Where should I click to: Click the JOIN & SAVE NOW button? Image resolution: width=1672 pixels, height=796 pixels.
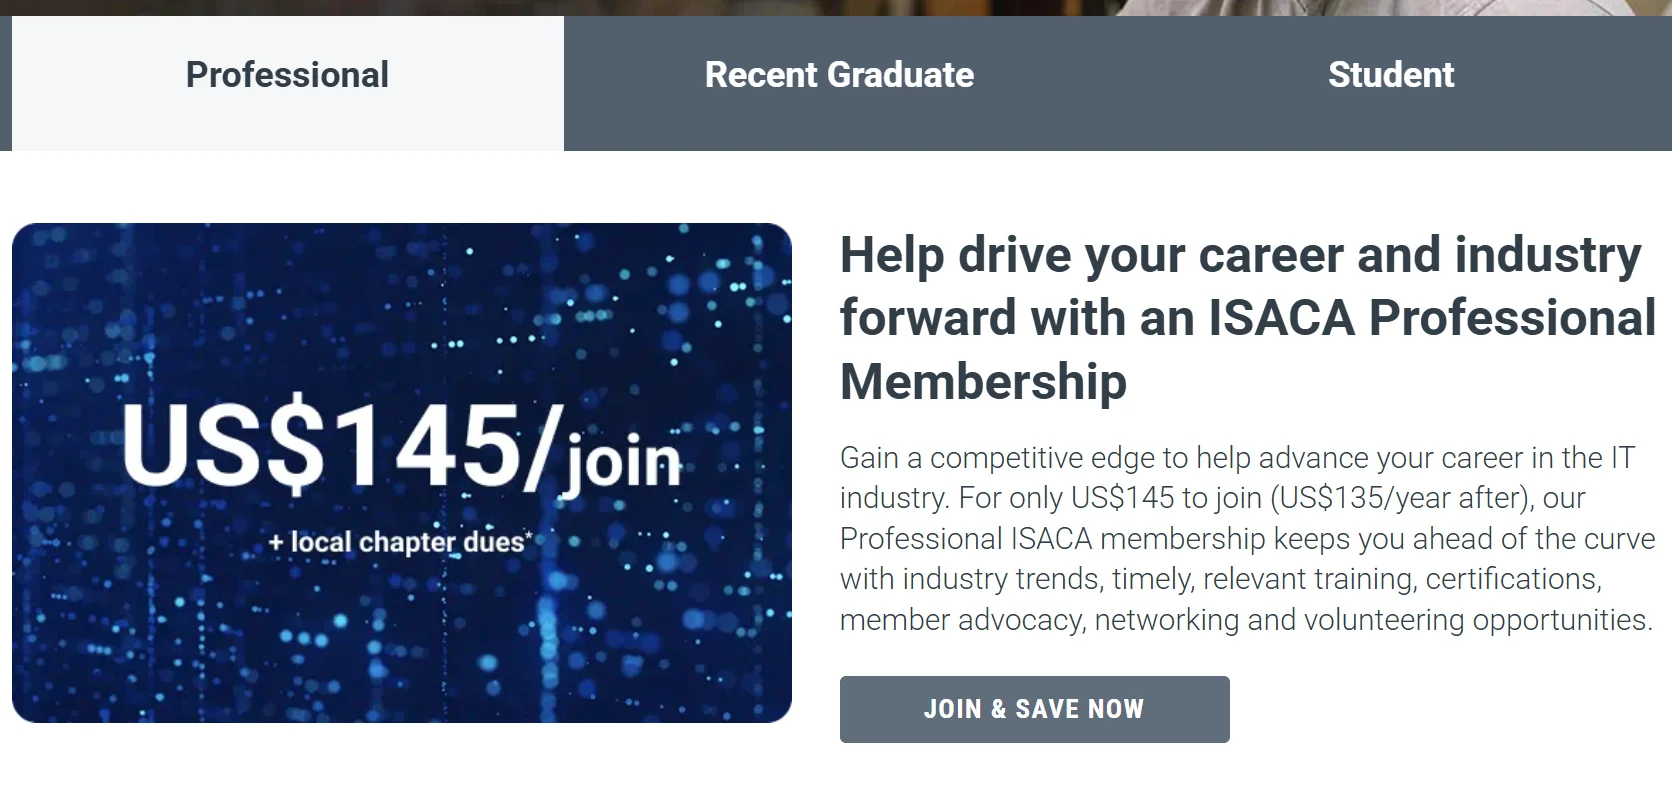click(x=1034, y=709)
